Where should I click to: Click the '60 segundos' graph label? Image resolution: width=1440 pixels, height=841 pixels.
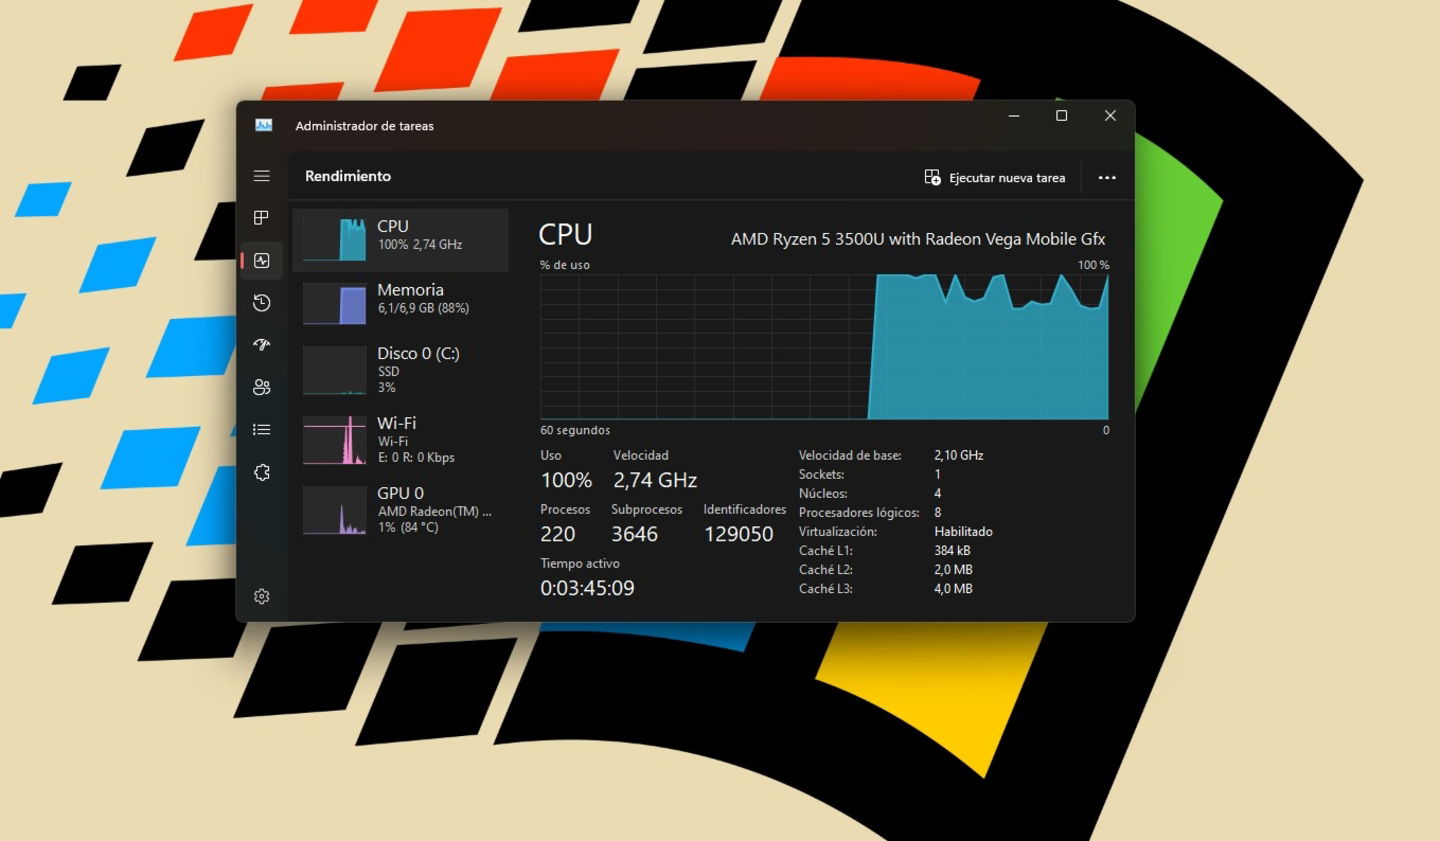[575, 430]
